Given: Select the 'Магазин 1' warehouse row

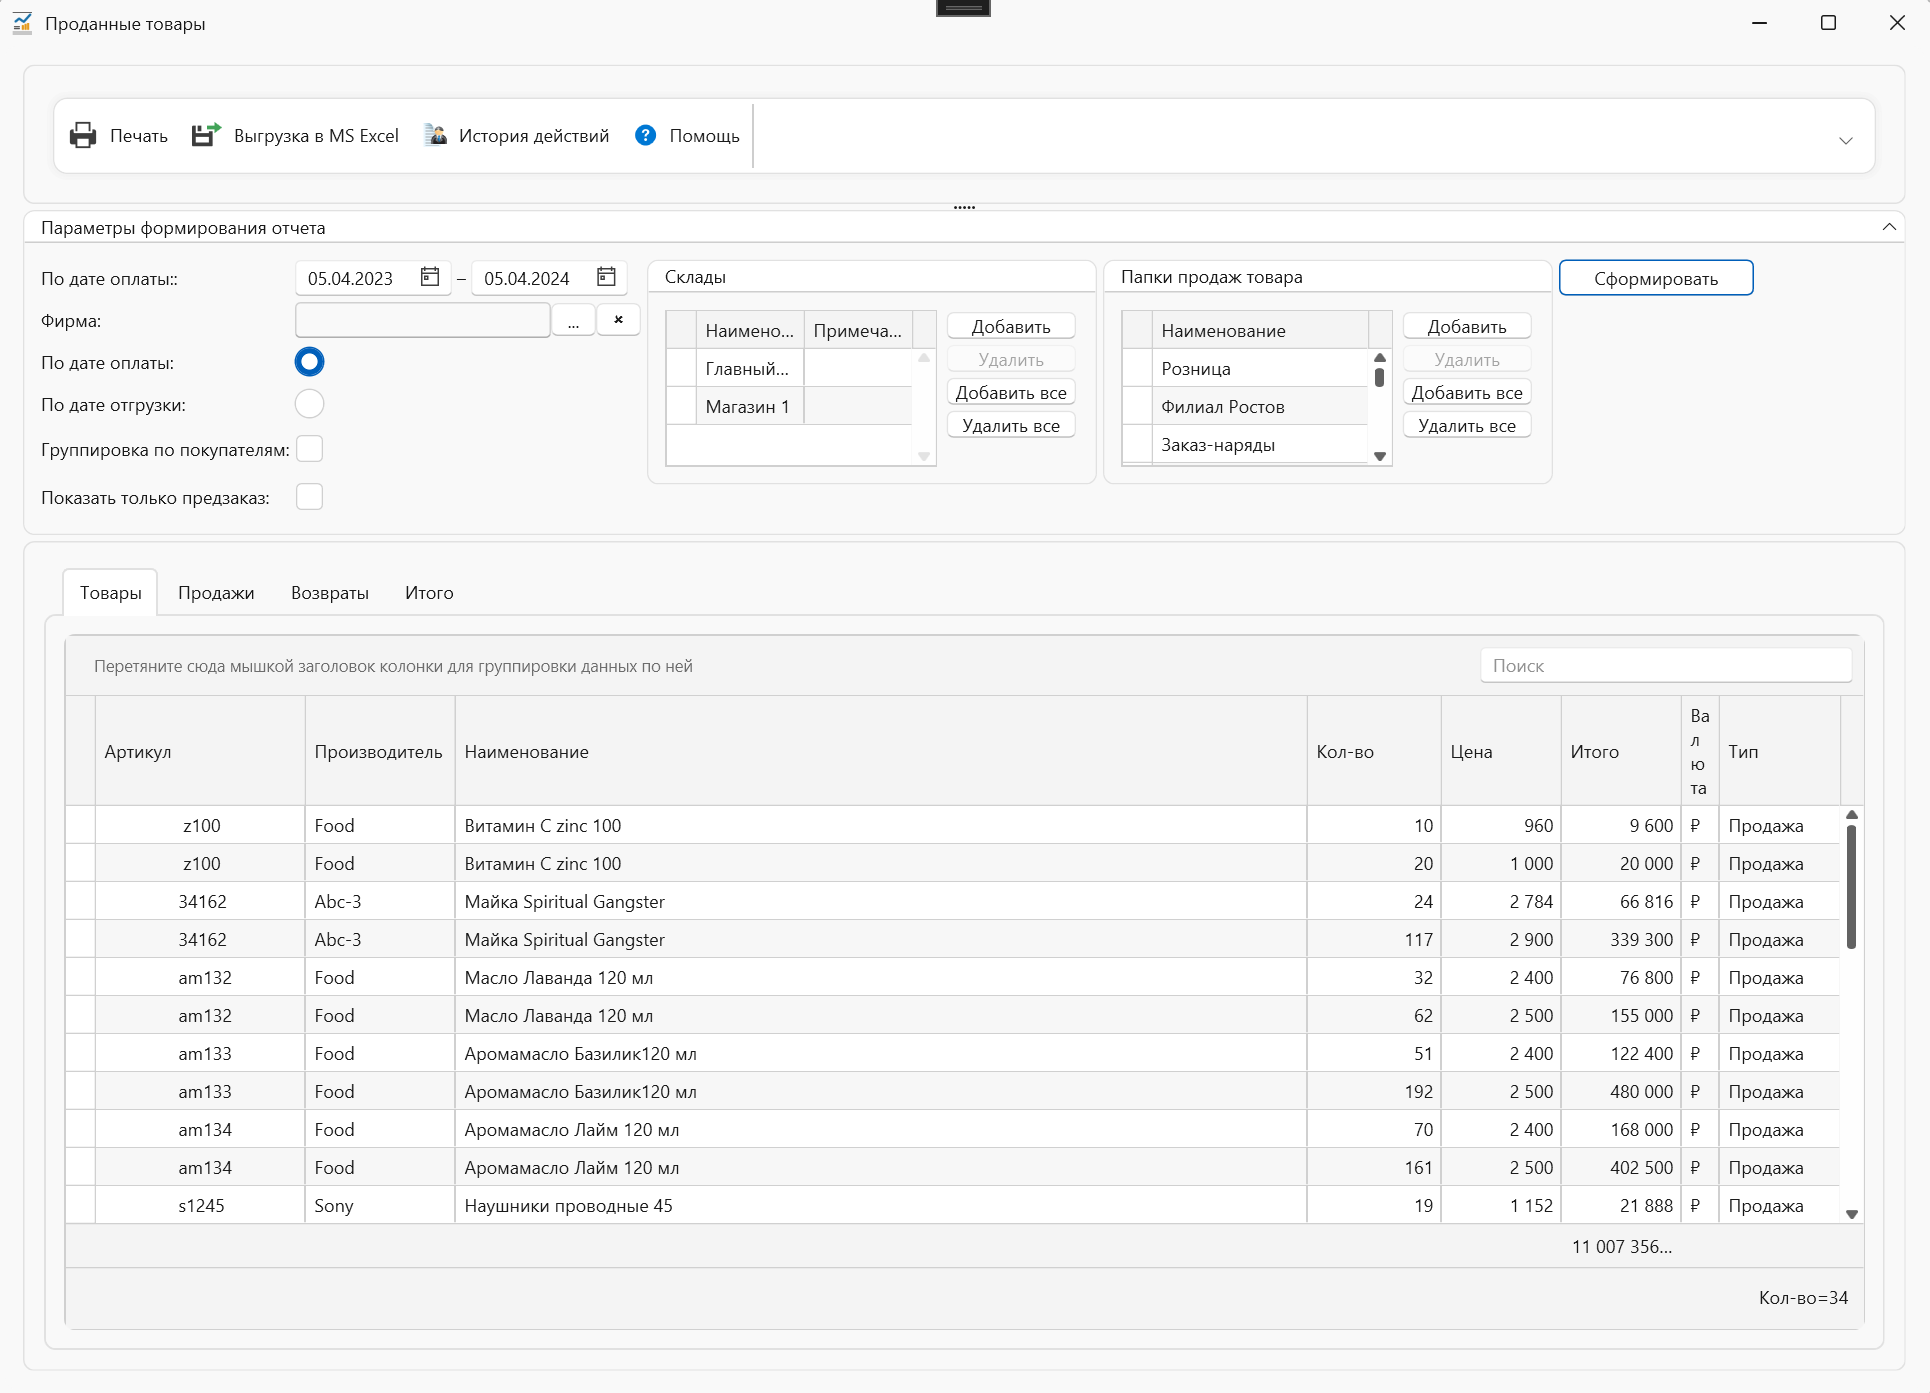Looking at the screenshot, I should (789, 406).
